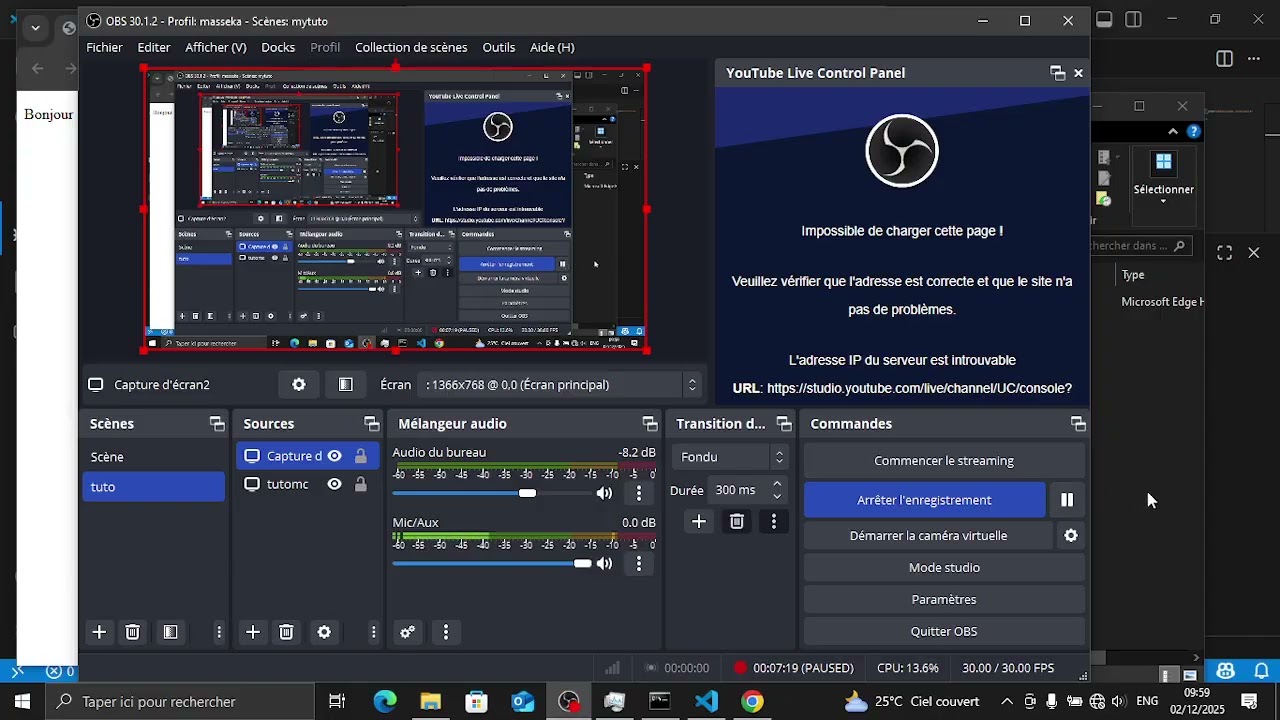Open notifications bell in VS Code status bar
The width and height of the screenshot is (1280, 720).
click(1262, 671)
